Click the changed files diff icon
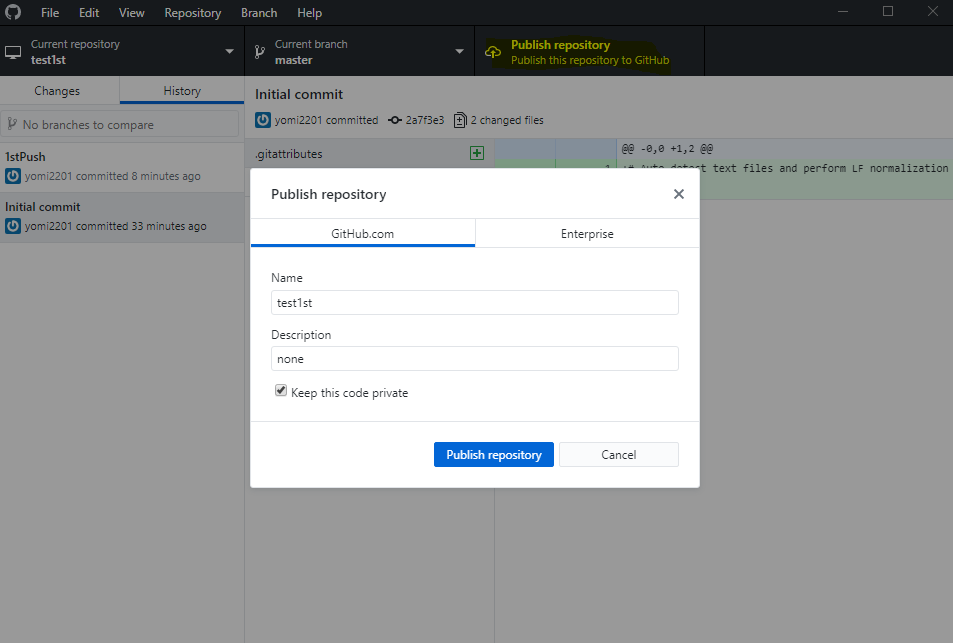 [460, 120]
